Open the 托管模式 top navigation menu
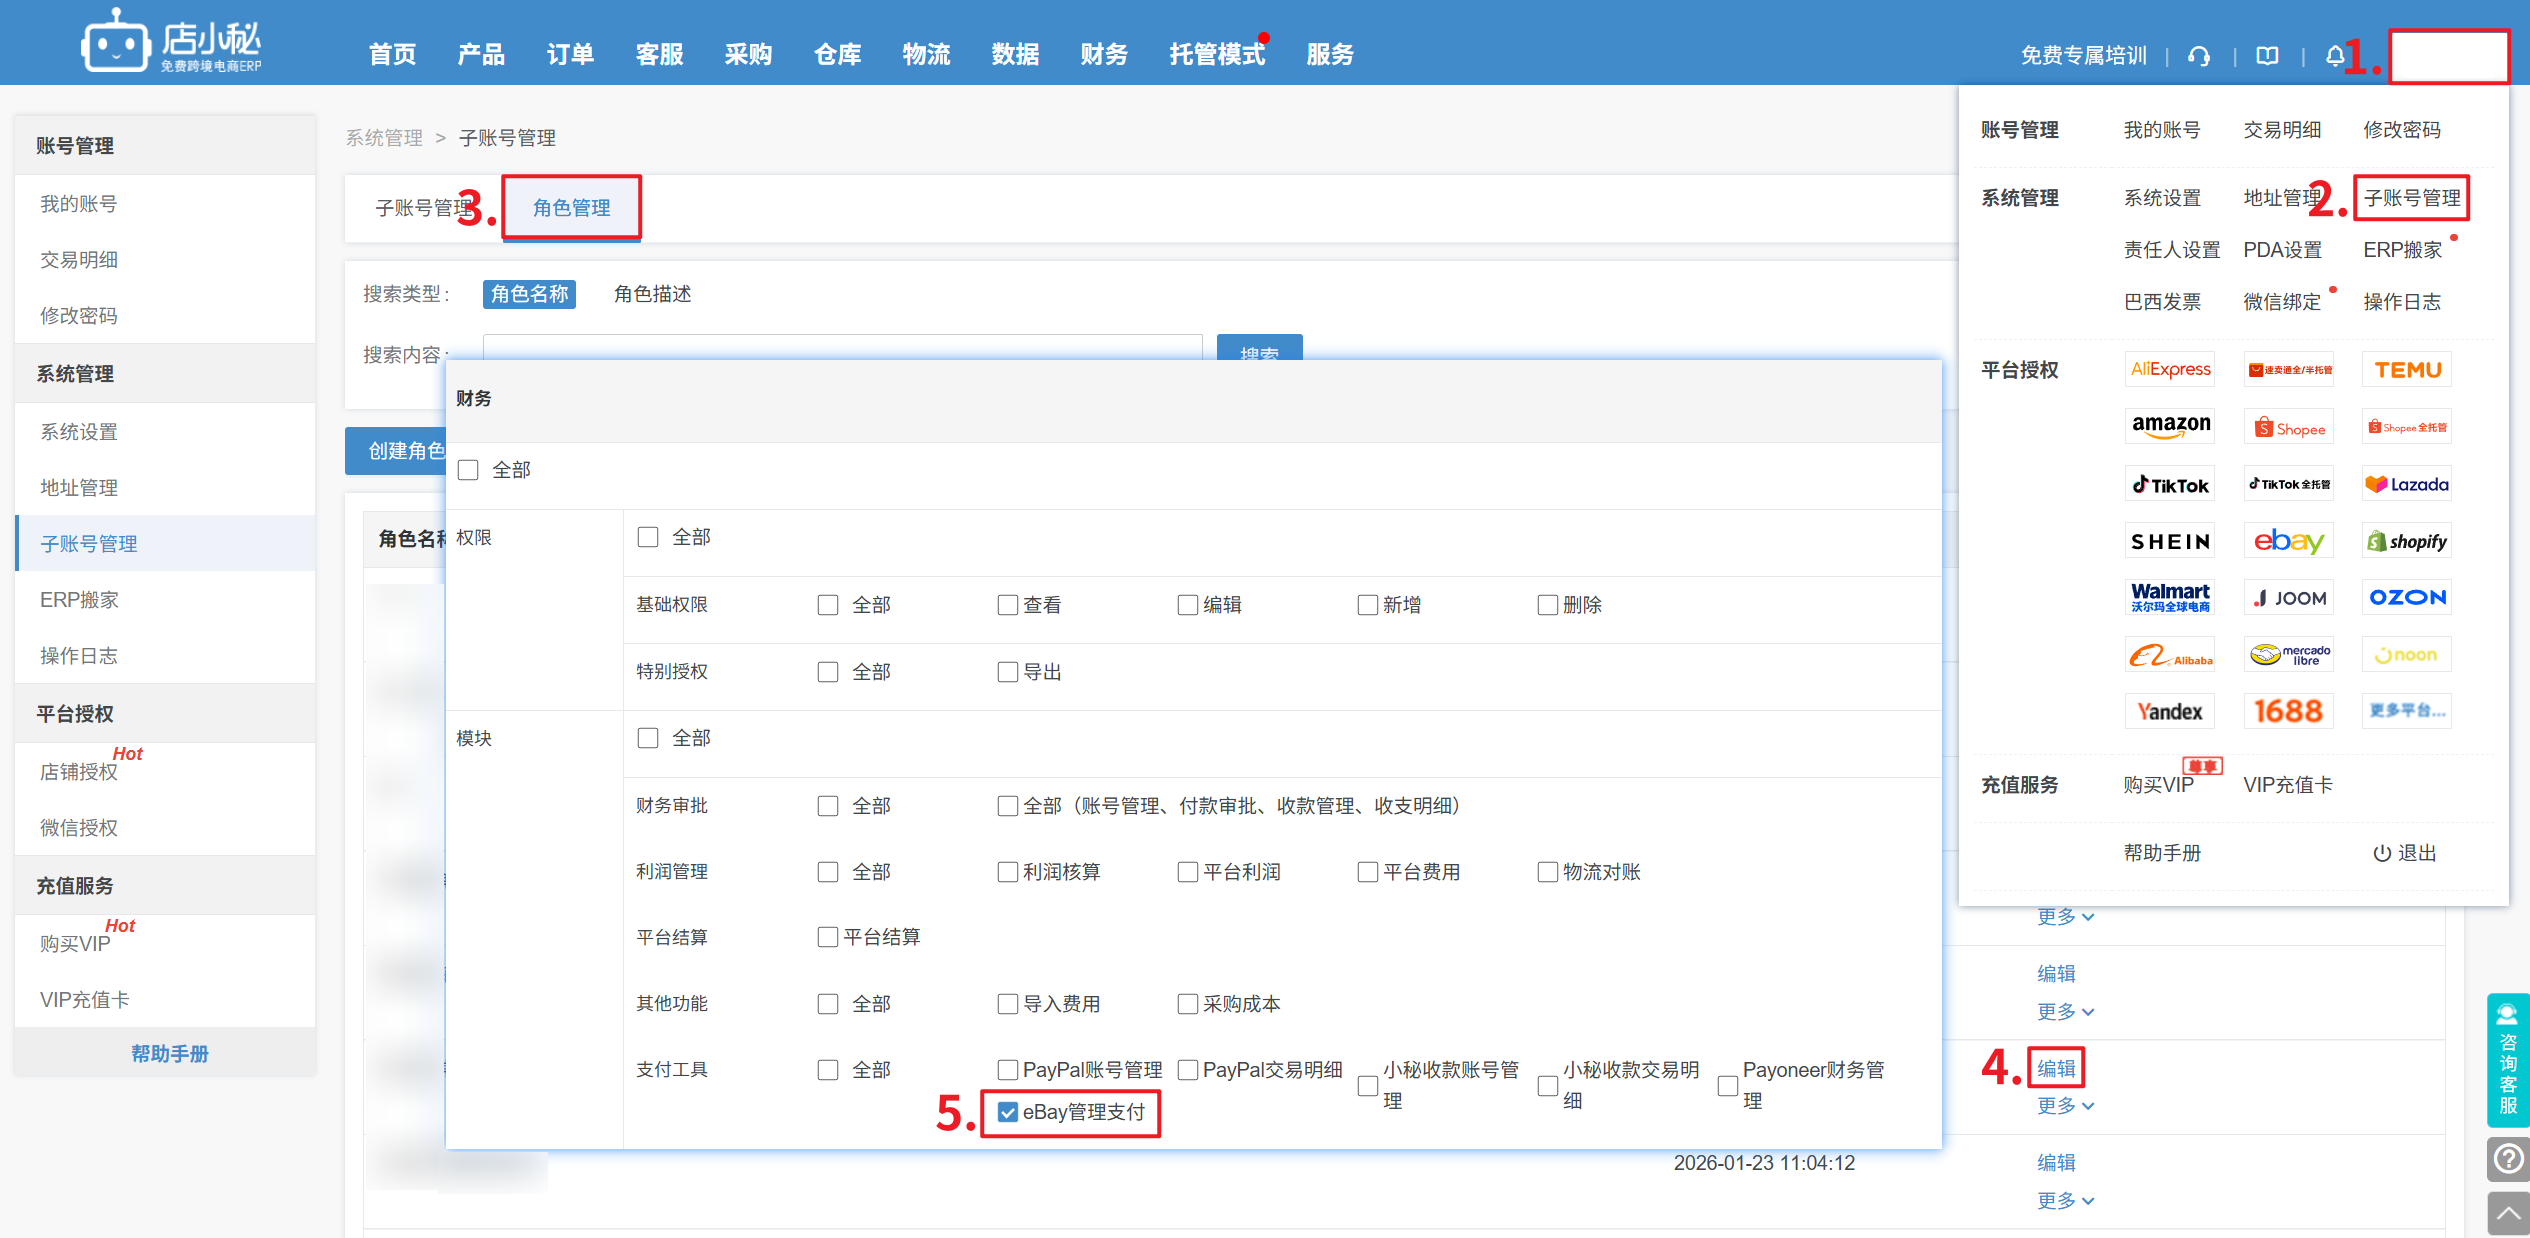 1217,54
